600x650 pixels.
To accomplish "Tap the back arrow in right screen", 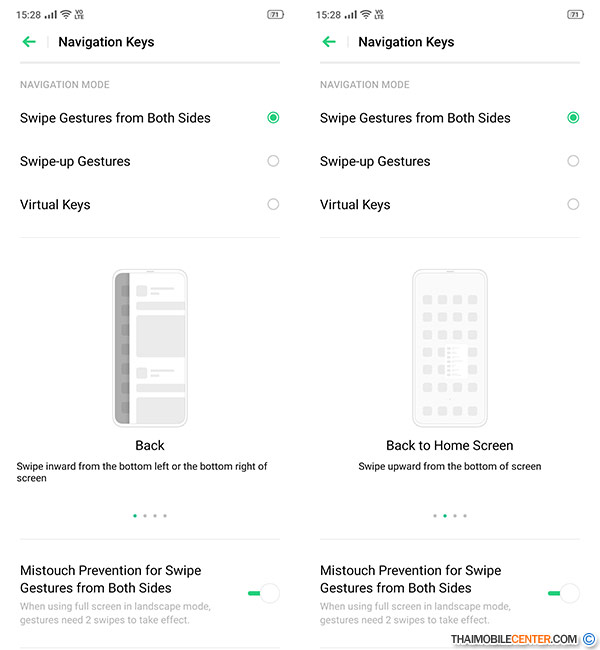I will [x=329, y=41].
